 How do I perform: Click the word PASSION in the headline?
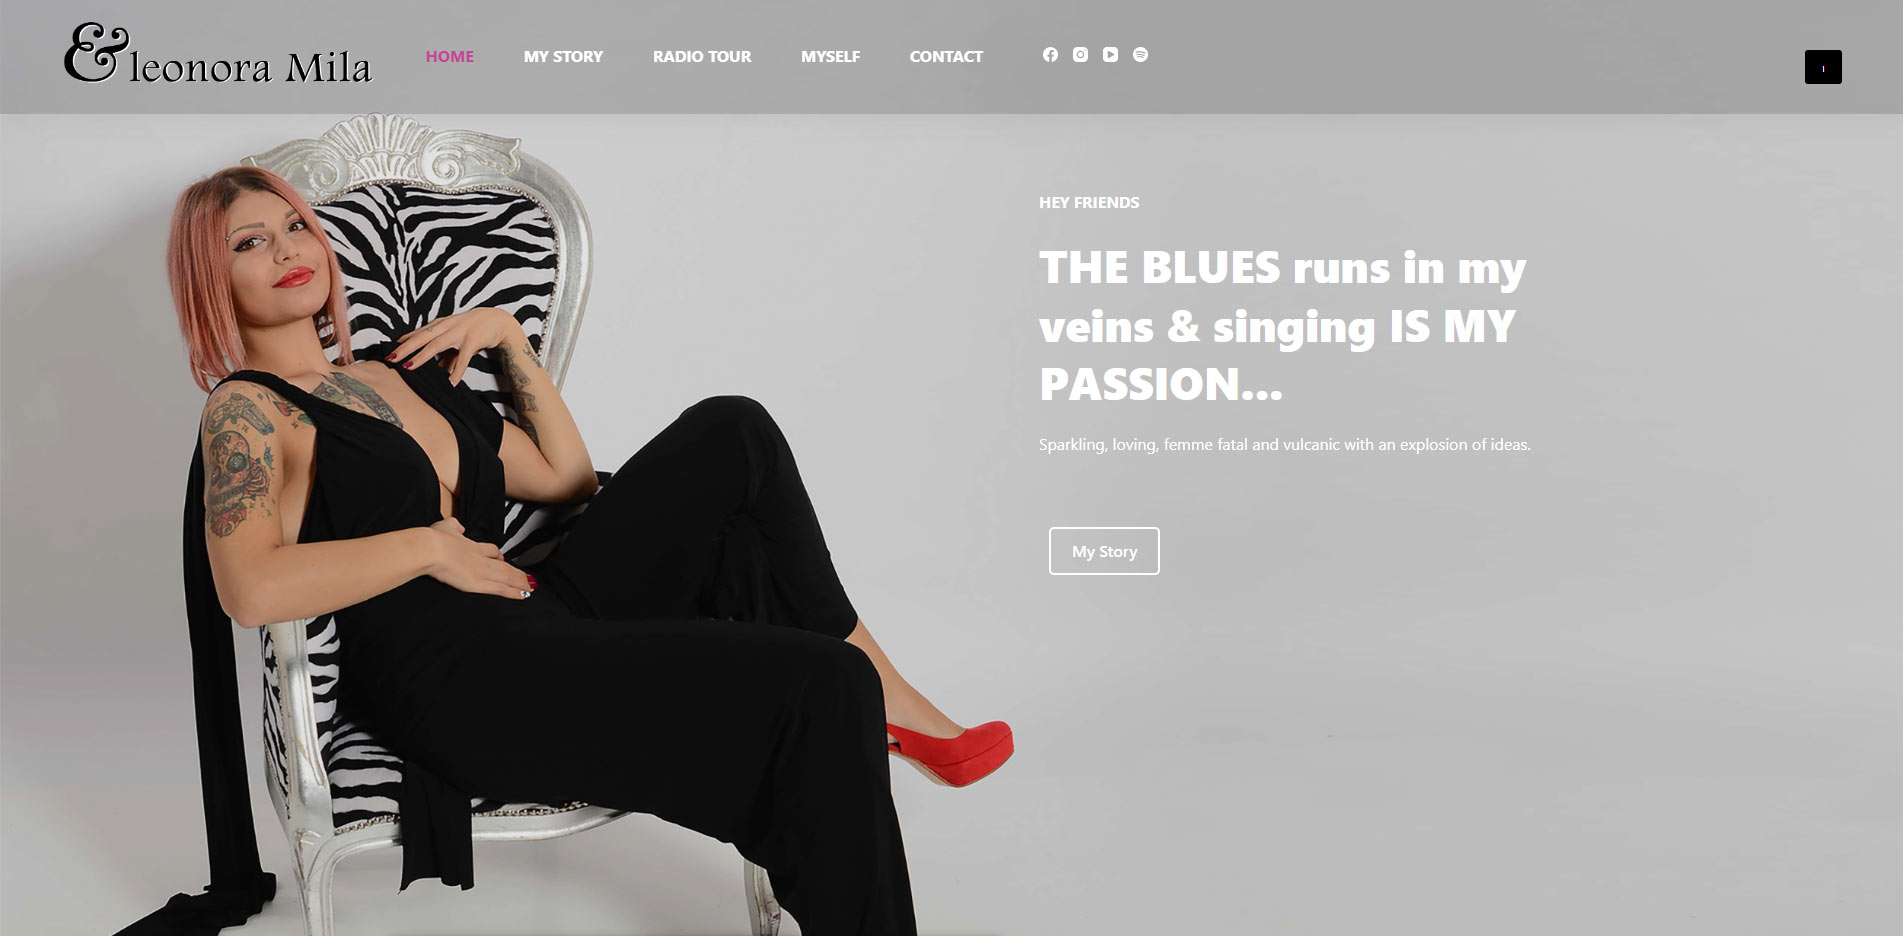1140,385
